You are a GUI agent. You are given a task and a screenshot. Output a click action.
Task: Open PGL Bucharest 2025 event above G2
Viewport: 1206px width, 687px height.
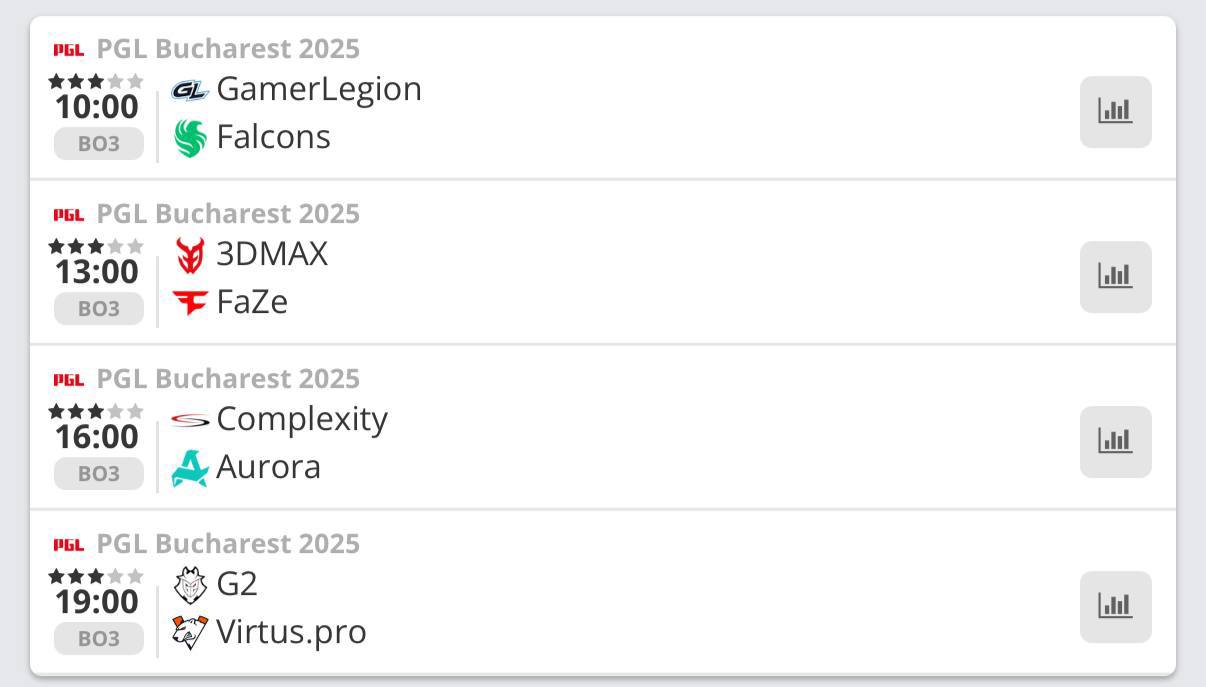coord(228,544)
